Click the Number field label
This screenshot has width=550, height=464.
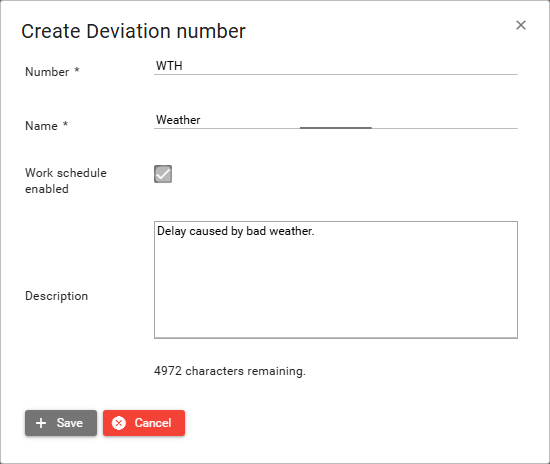click(52, 72)
